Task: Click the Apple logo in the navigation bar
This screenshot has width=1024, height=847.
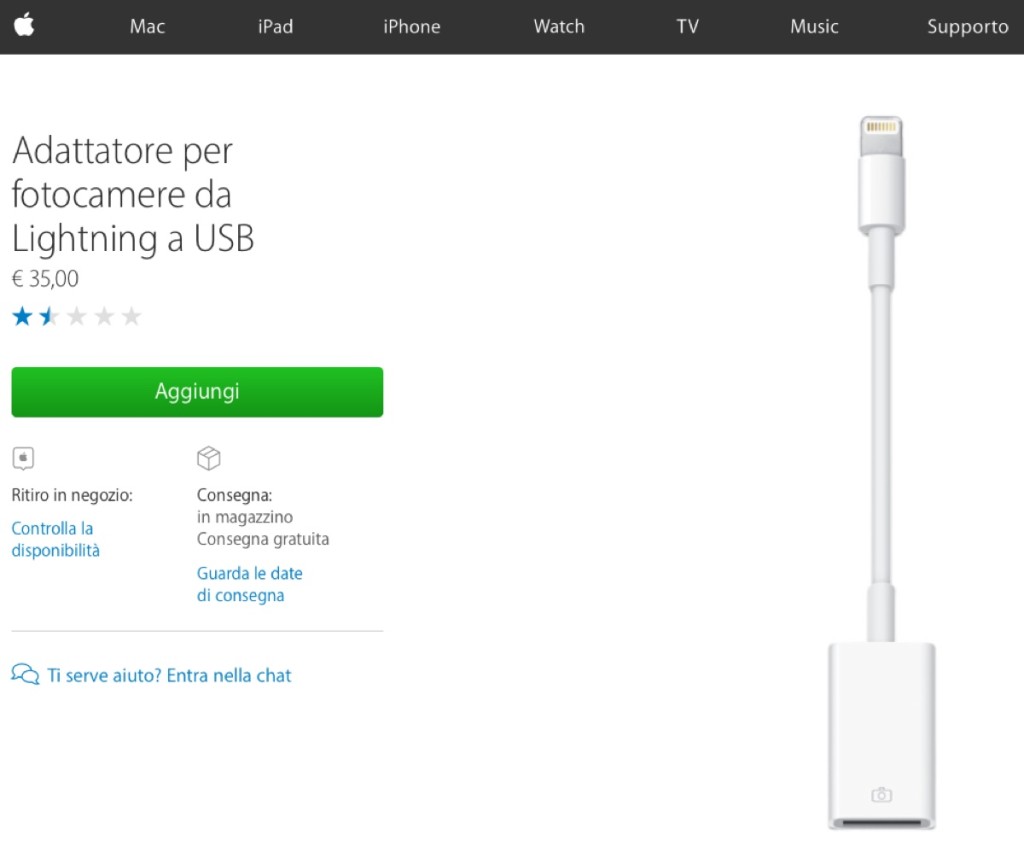Action: pyautogui.click(x=23, y=26)
